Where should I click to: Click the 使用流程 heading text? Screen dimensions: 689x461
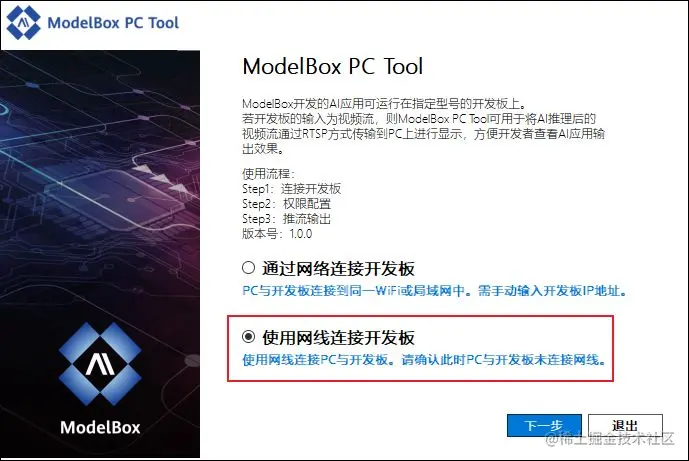268,174
